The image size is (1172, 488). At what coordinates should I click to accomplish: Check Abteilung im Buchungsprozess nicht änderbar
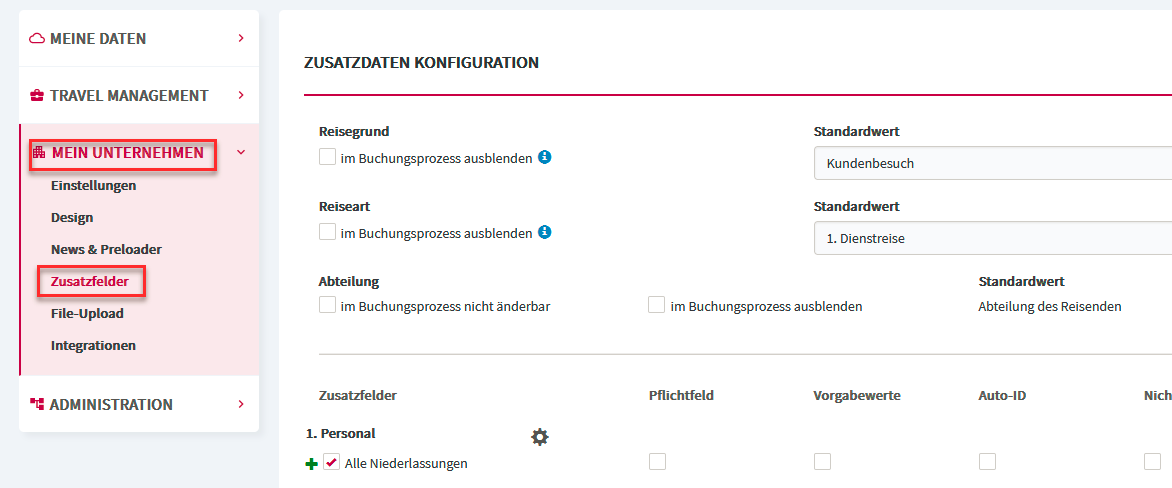327,305
